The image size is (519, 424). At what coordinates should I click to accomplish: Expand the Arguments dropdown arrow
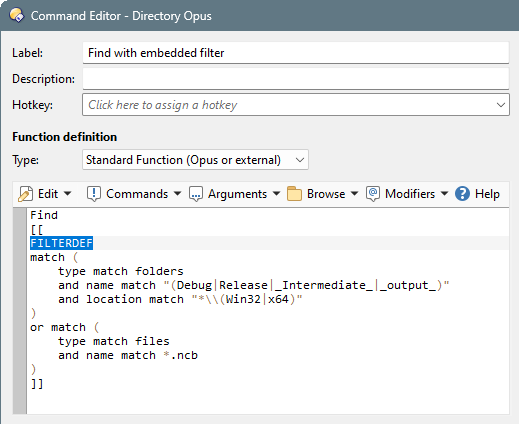(x=276, y=193)
